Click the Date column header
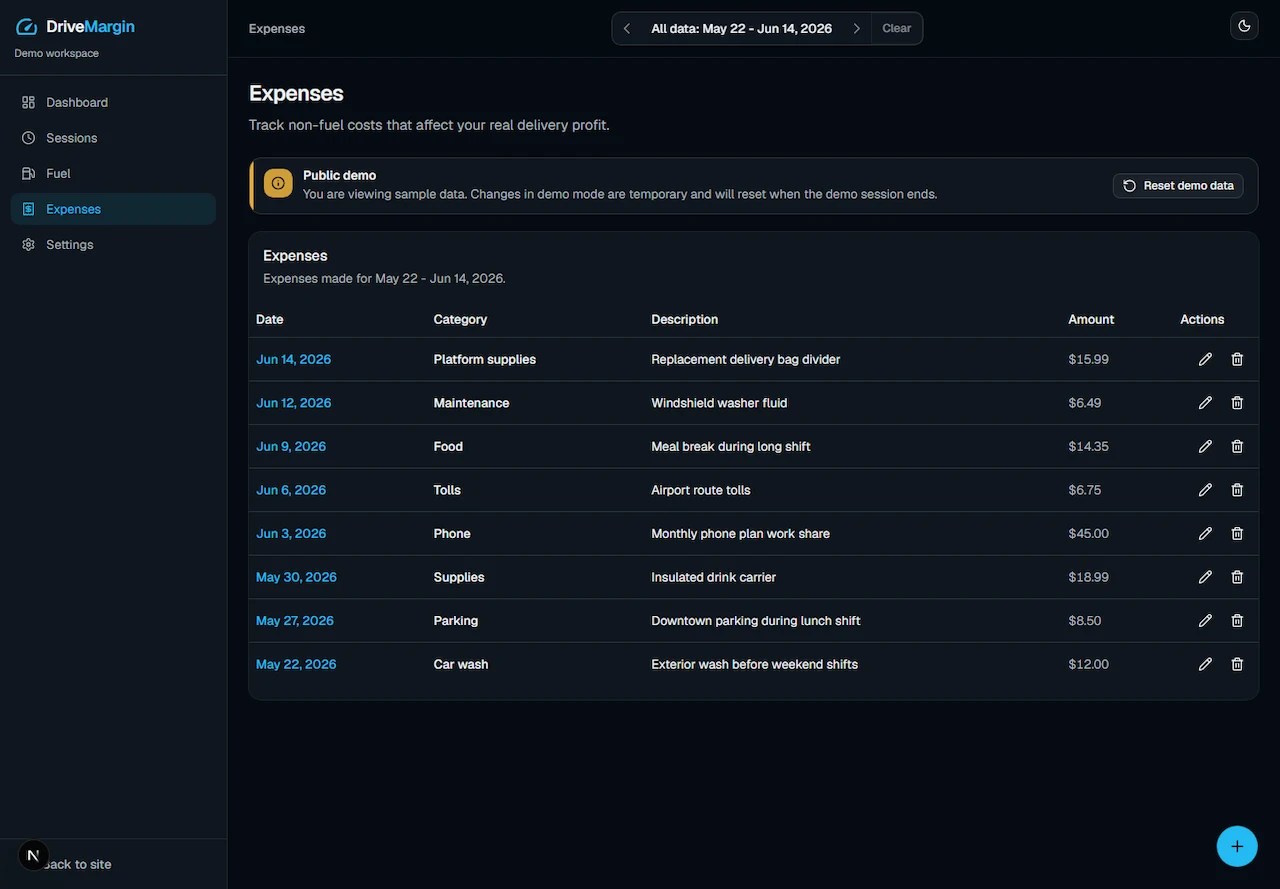The height and width of the screenshot is (889, 1280). [270, 319]
